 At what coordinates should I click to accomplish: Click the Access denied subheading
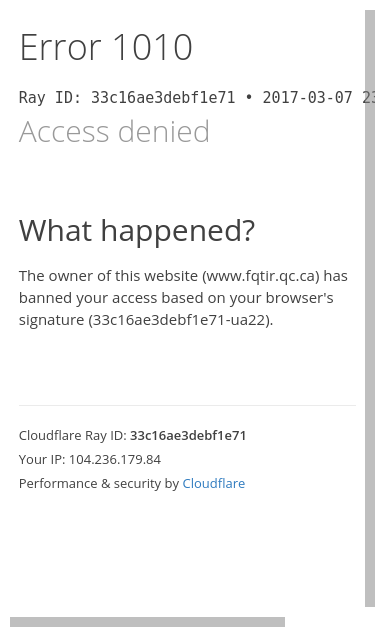click(x=114, y=131)
